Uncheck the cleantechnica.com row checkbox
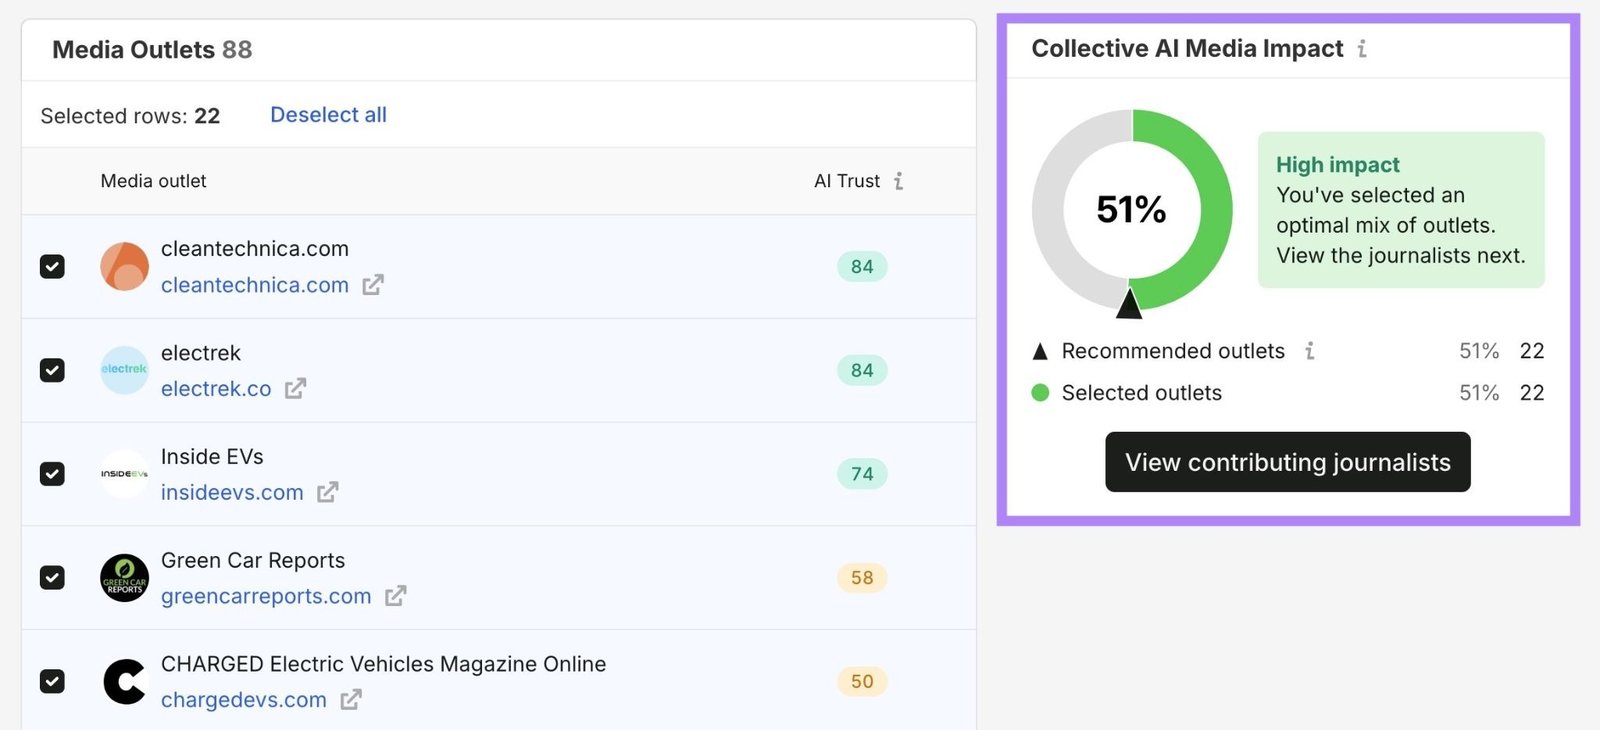The height and width of the screenshot is (730, 1600). [52, 266]
